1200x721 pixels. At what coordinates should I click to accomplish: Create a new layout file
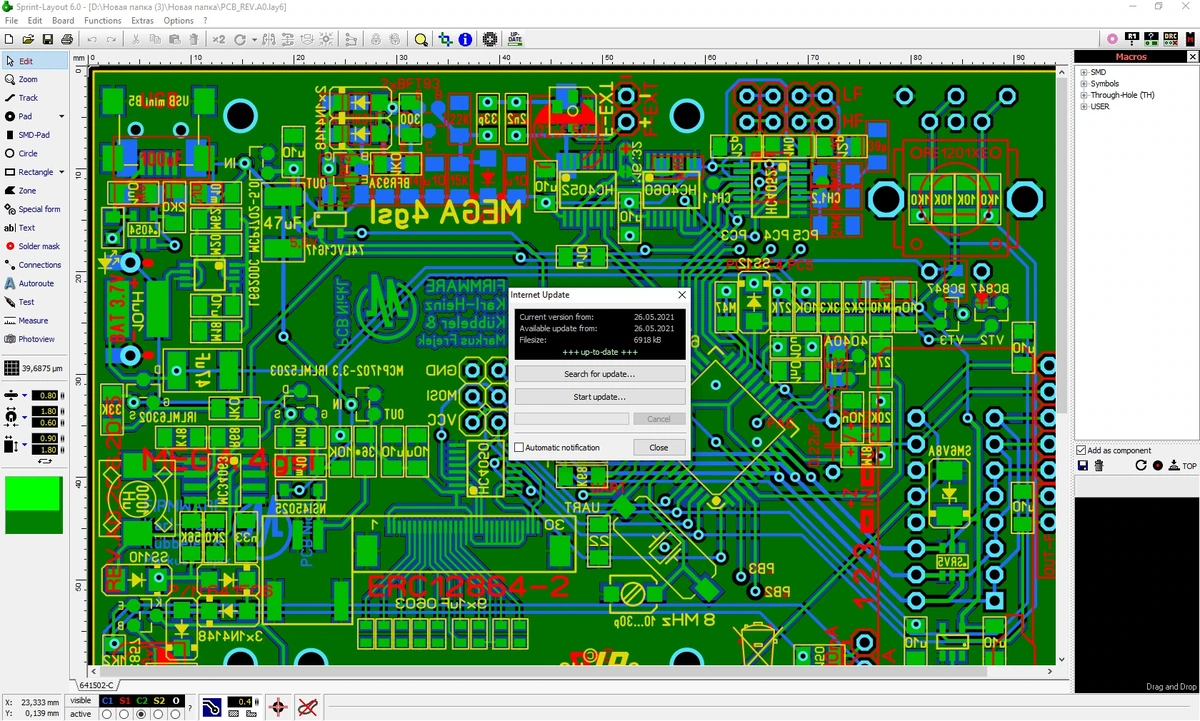(10, 39)
